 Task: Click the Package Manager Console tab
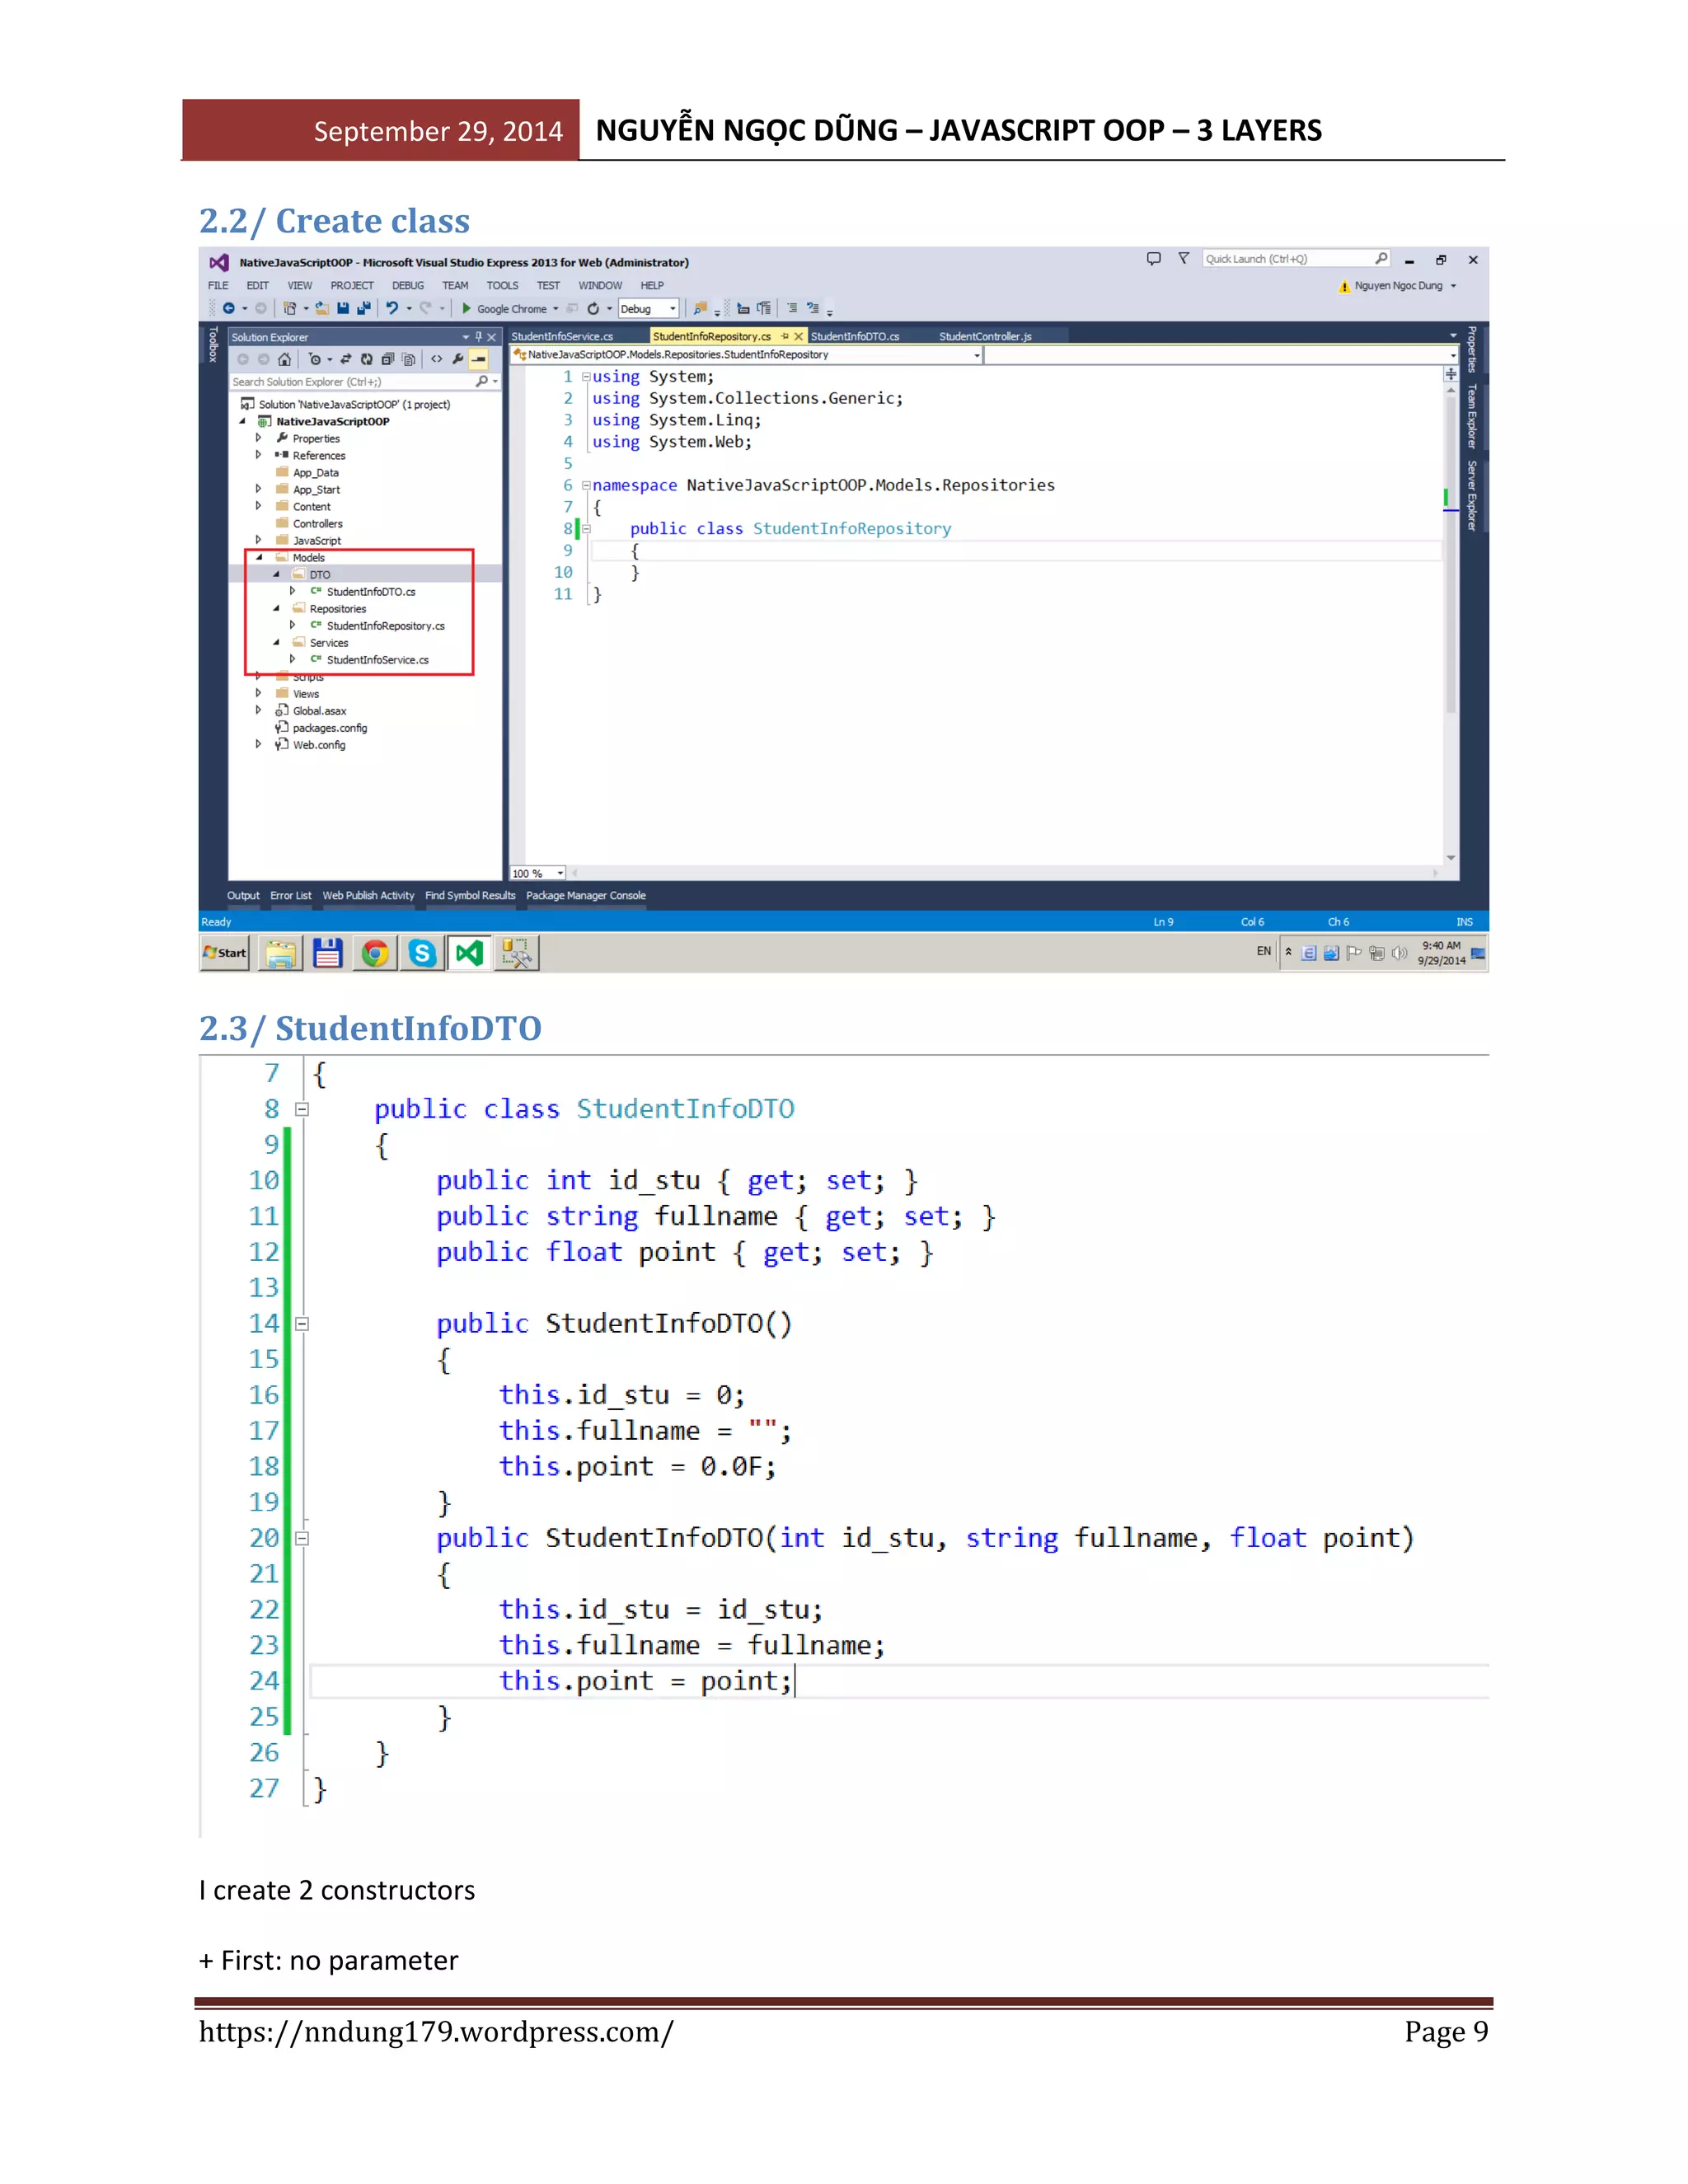pyautogui.click(x=586, y=896)
